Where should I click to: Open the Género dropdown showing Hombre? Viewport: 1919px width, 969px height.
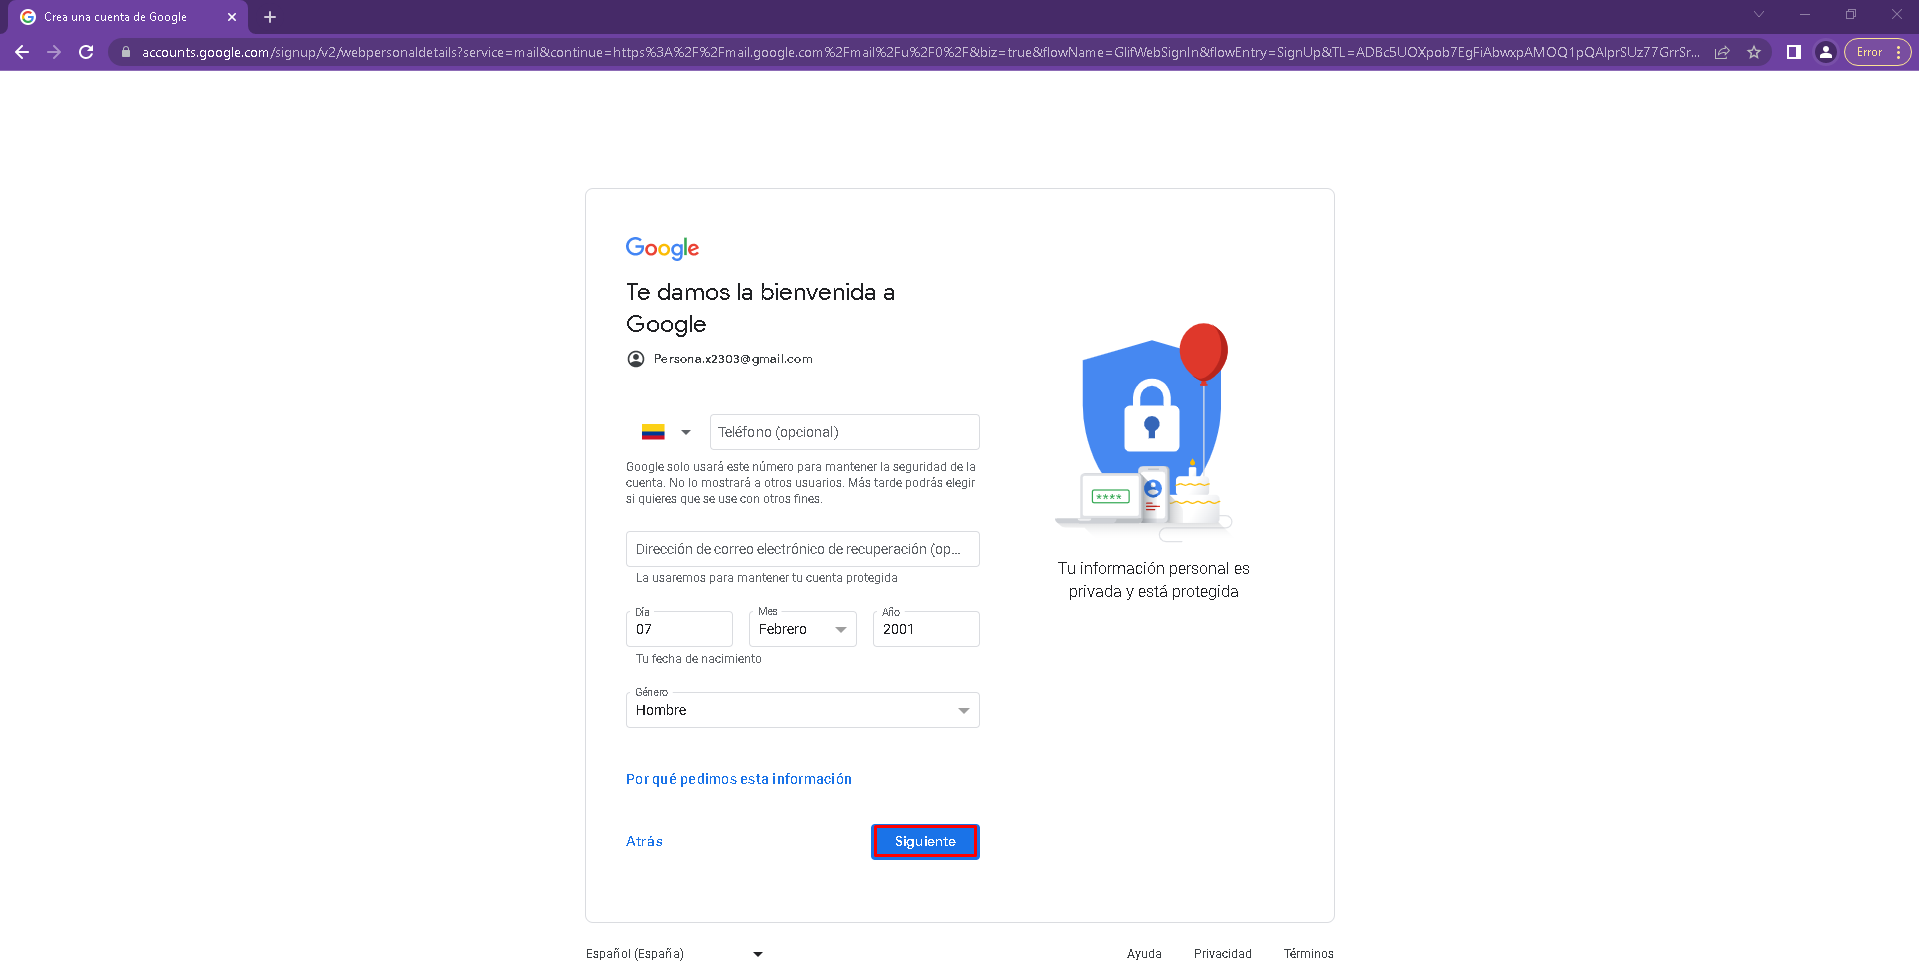coord(803,710)
